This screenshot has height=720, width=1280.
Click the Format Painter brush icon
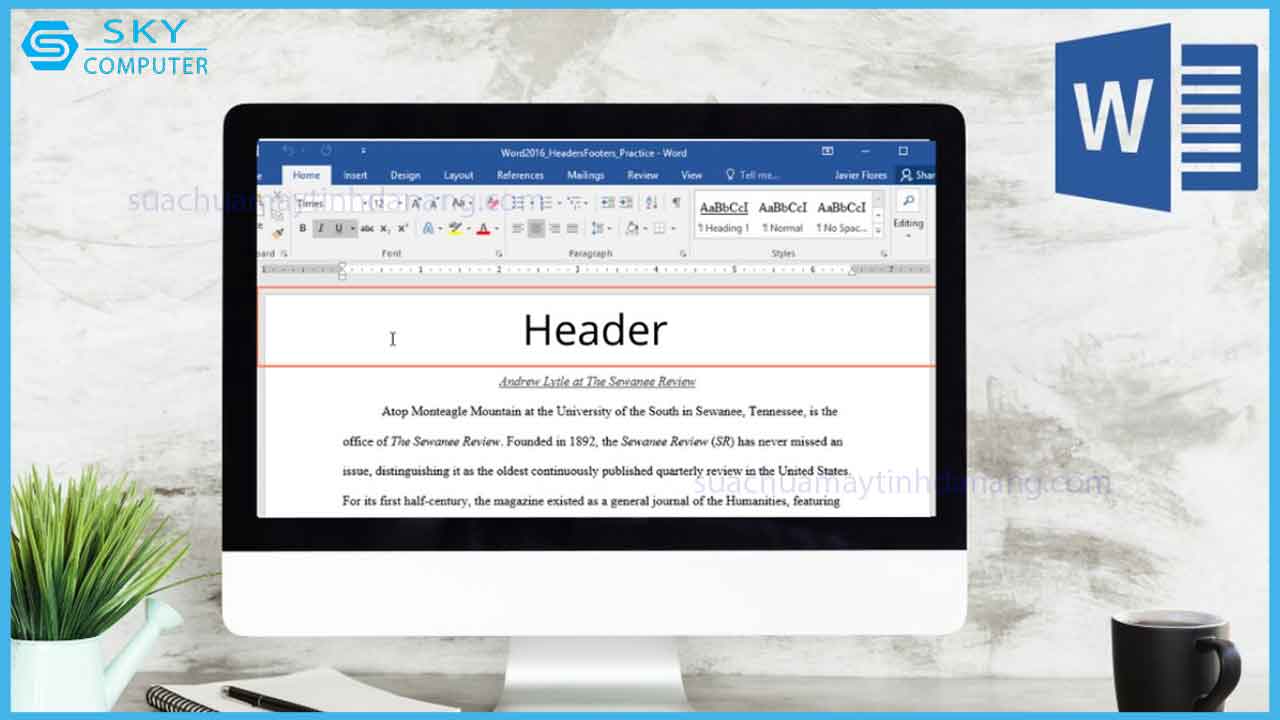click(x=278, y=231)
